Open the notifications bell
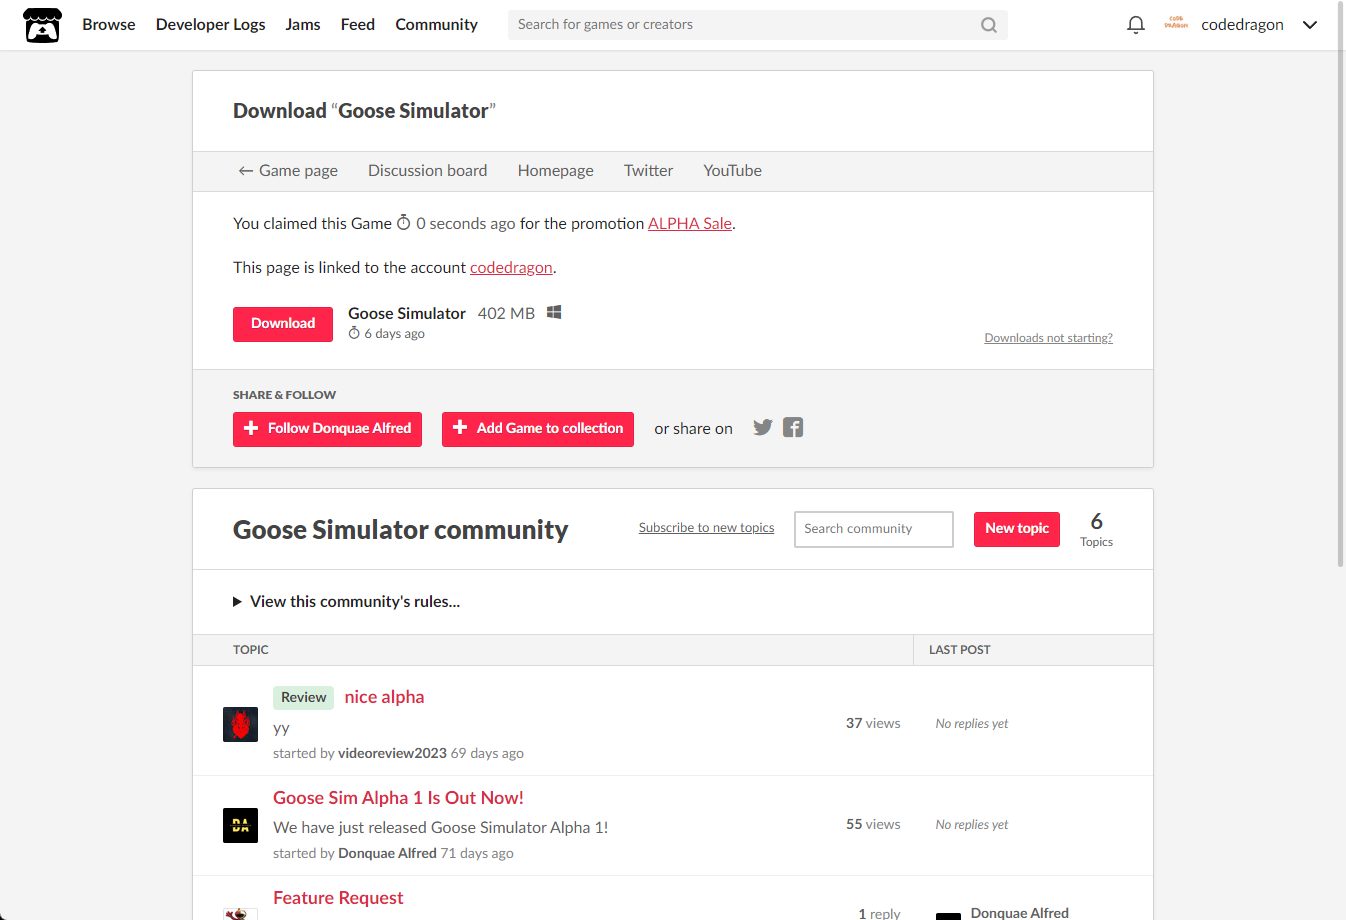Image resolution: width=1346 pixels, height=920 pixels. click(1136, 25)
